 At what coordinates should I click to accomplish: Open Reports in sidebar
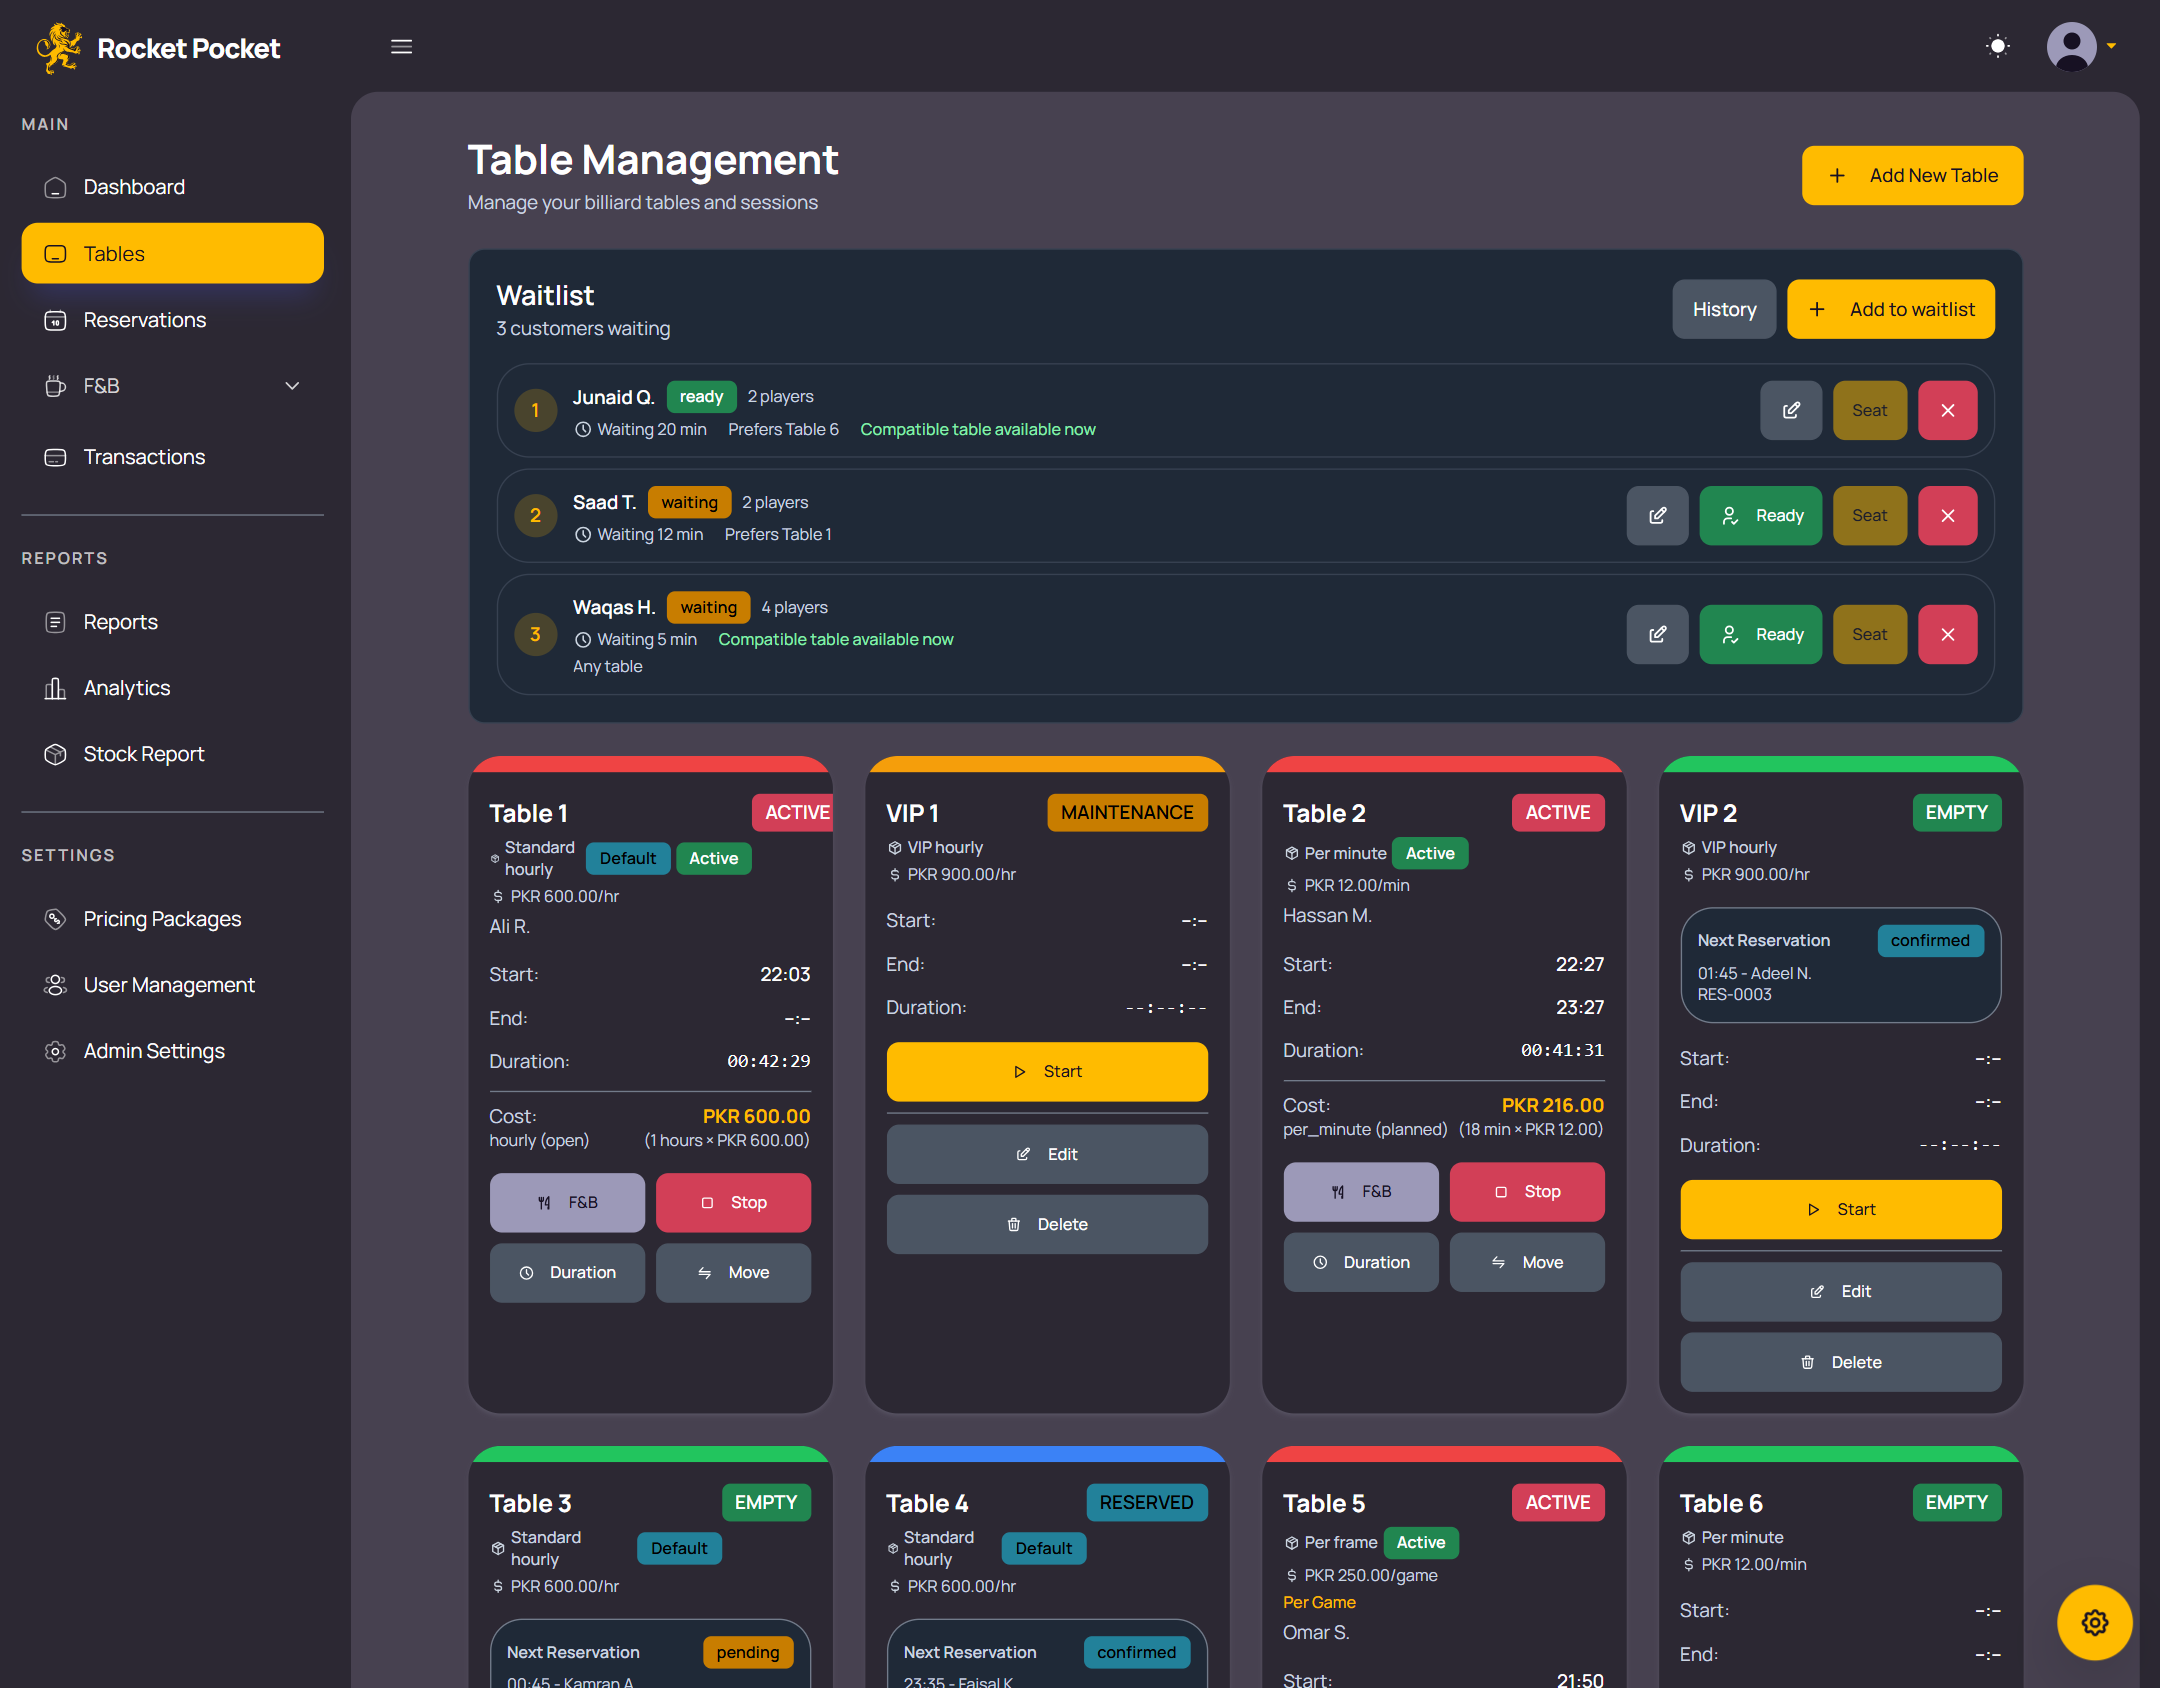[172, 622]
